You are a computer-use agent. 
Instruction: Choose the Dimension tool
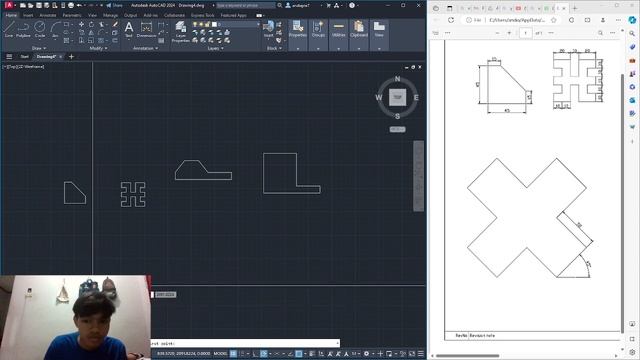[146, 29]
